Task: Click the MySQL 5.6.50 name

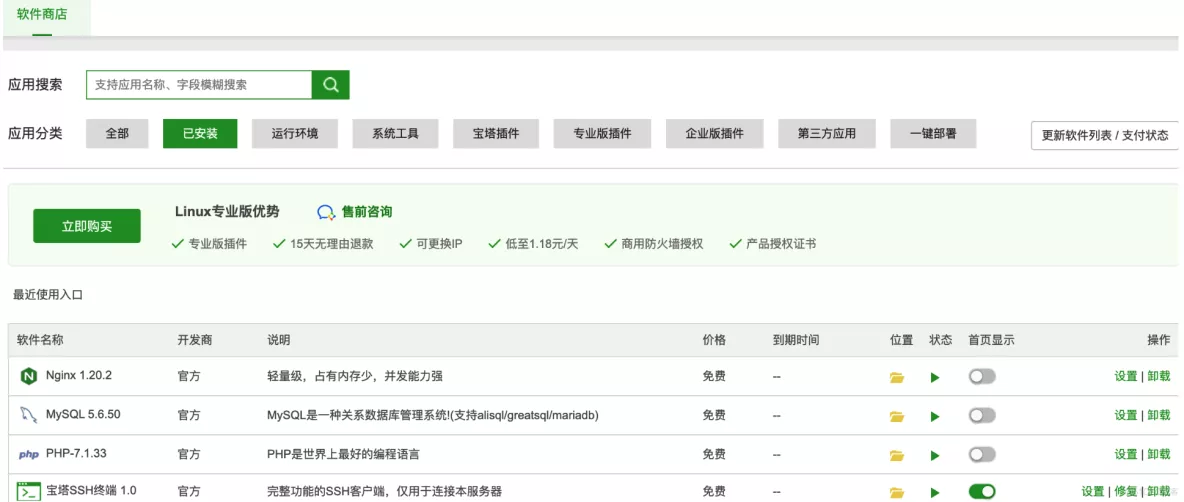Action: 82,414
